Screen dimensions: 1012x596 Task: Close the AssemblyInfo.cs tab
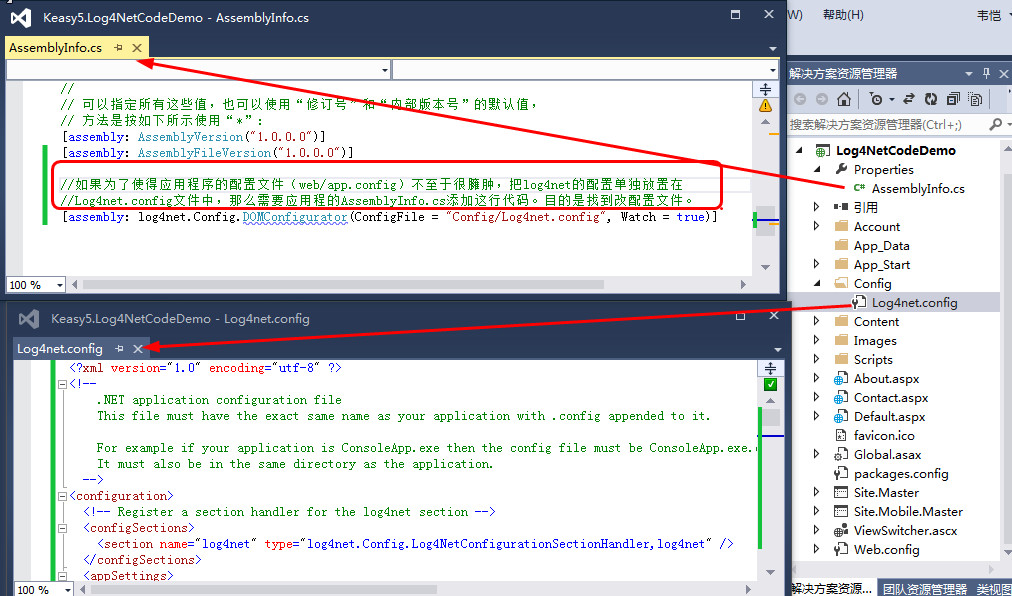(137, 48)
